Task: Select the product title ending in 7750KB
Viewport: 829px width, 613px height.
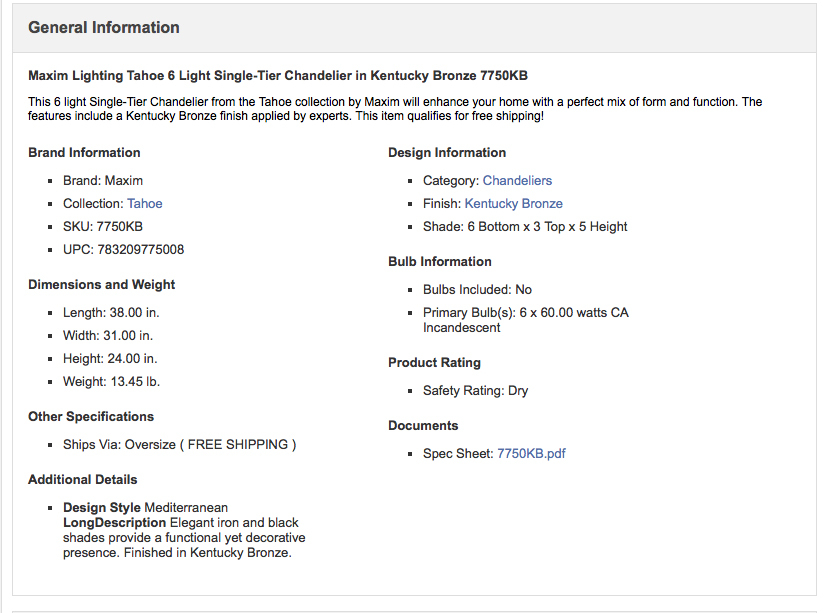Action: tap(278, 76)
